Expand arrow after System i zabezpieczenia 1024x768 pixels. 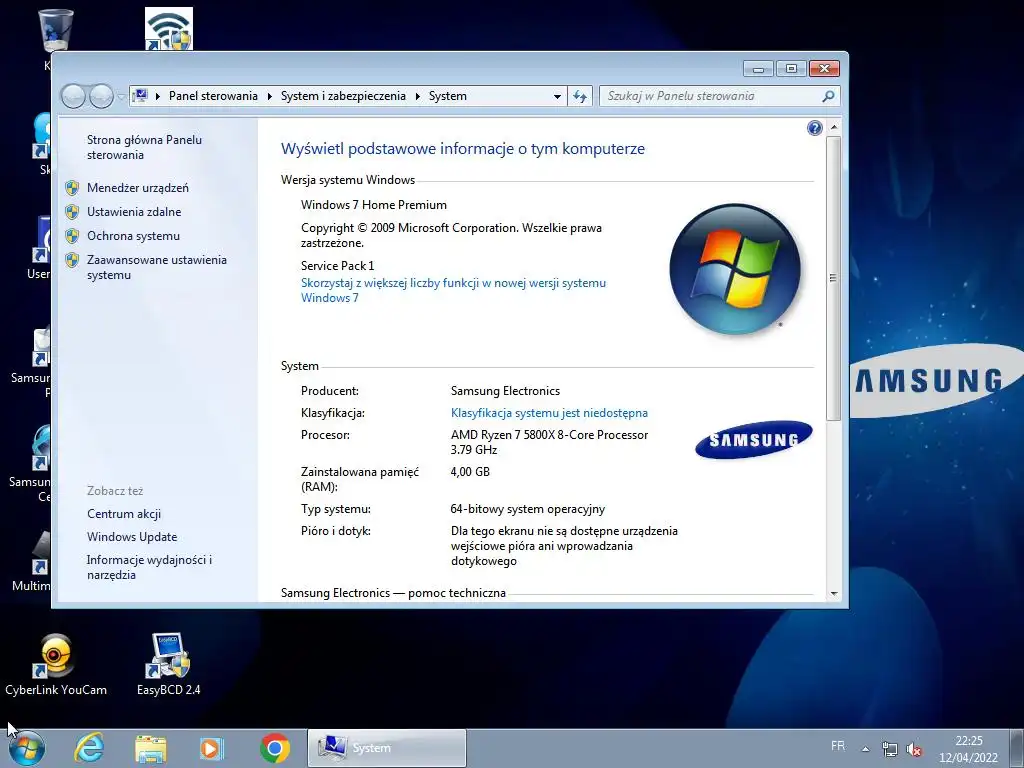tap(417, 97)
